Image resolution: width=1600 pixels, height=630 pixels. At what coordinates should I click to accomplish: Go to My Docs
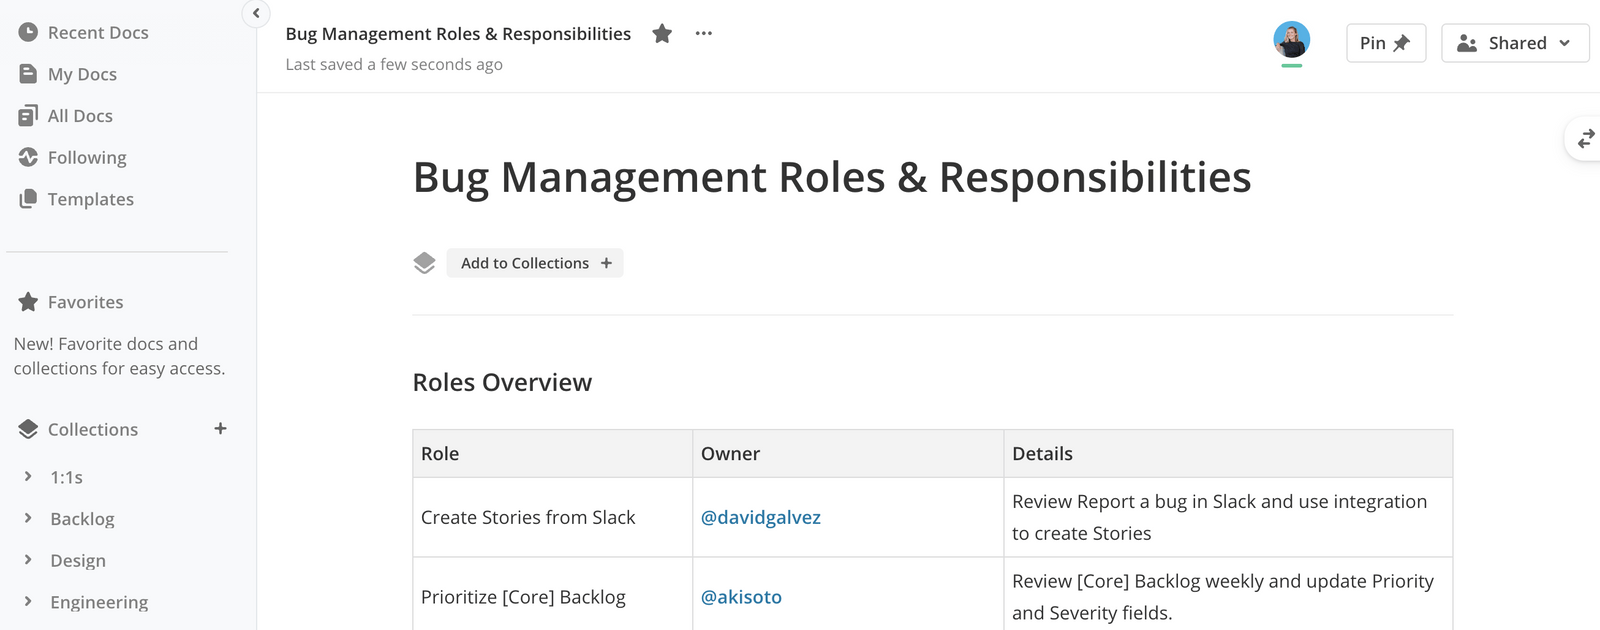(x=82, y=74)
